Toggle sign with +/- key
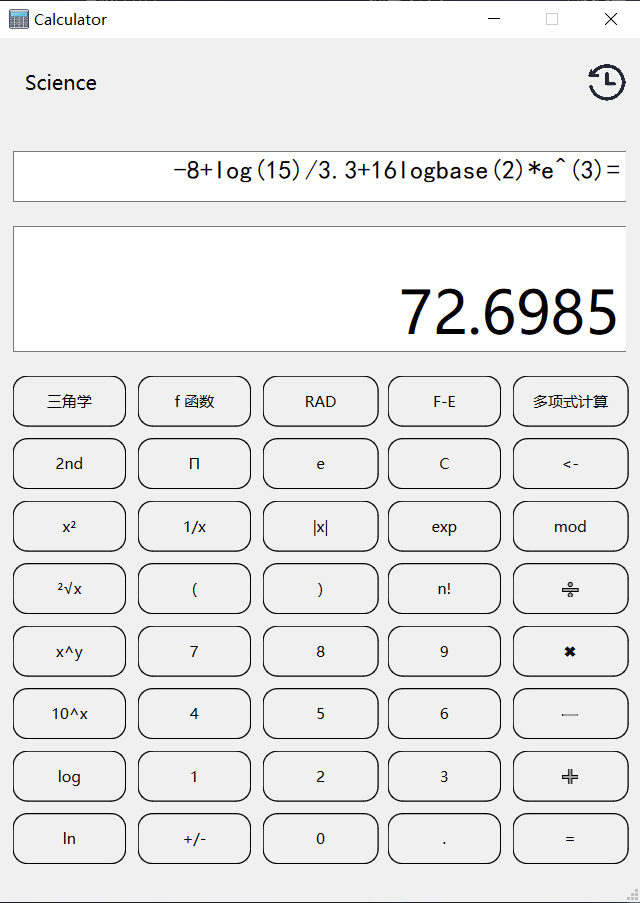This screenshot has width=640, height=903. pos(194,838)
